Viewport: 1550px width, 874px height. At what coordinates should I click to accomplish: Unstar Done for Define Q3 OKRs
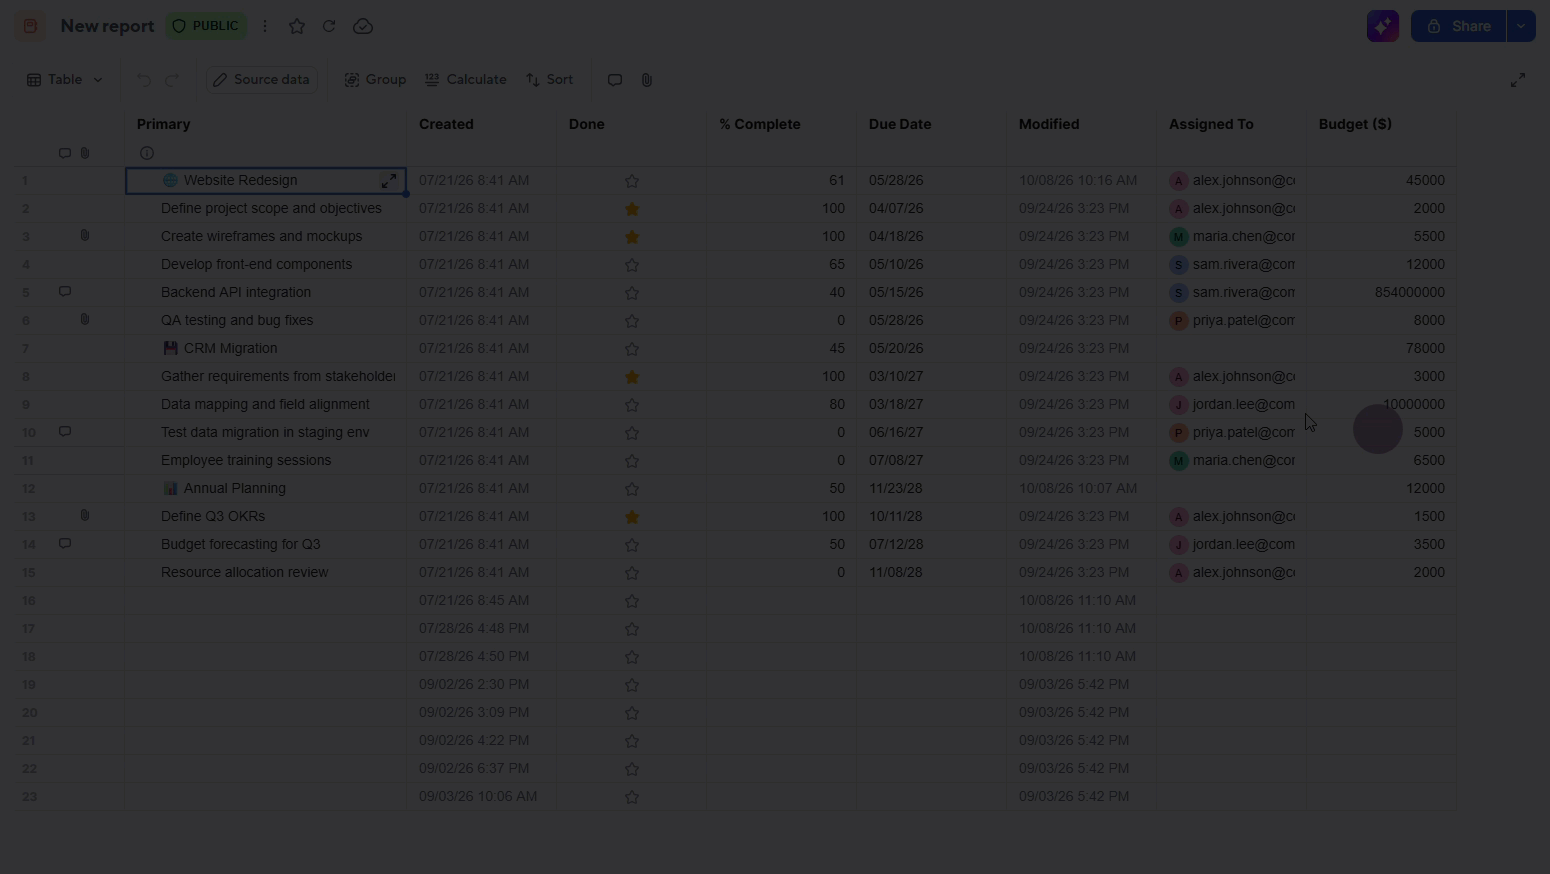(x=632, y=517)
